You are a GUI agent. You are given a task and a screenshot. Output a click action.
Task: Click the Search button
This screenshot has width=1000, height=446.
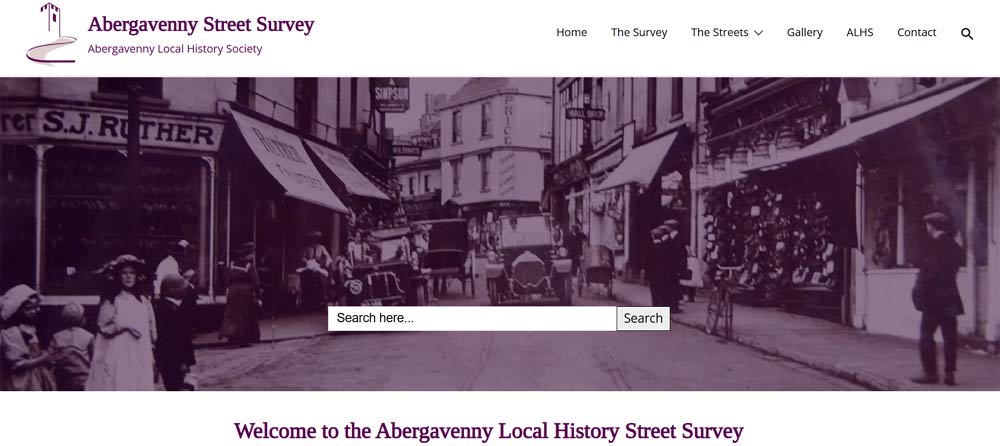643,318
